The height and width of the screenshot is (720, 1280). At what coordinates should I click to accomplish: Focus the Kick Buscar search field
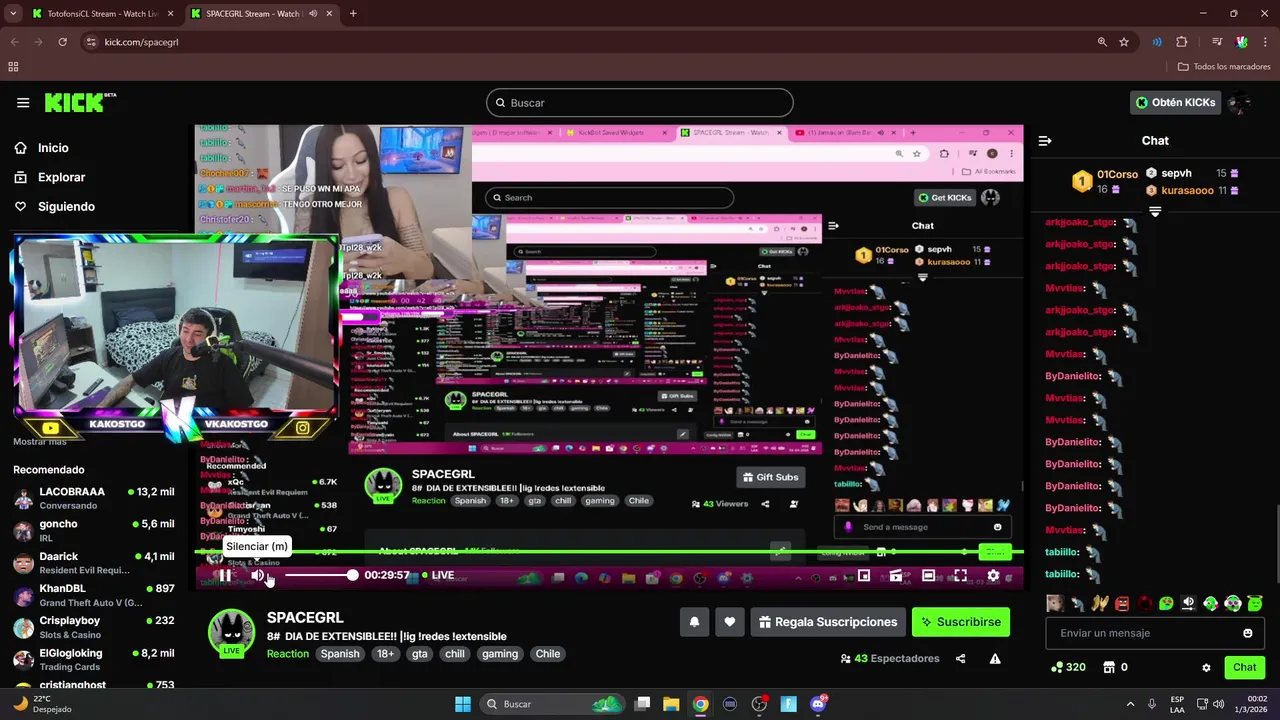tap(640, 103)
